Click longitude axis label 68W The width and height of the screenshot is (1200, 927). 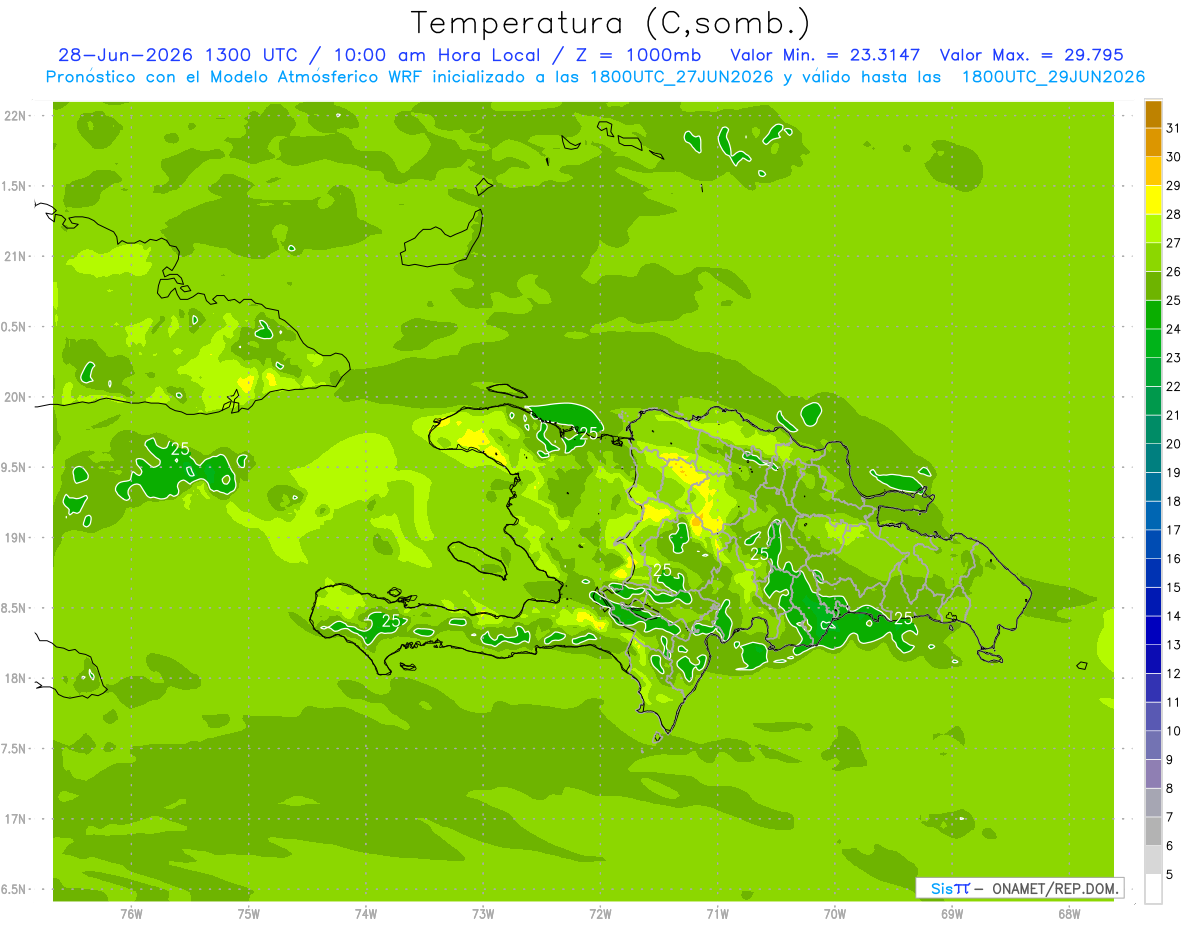[x=1069, y=913]
